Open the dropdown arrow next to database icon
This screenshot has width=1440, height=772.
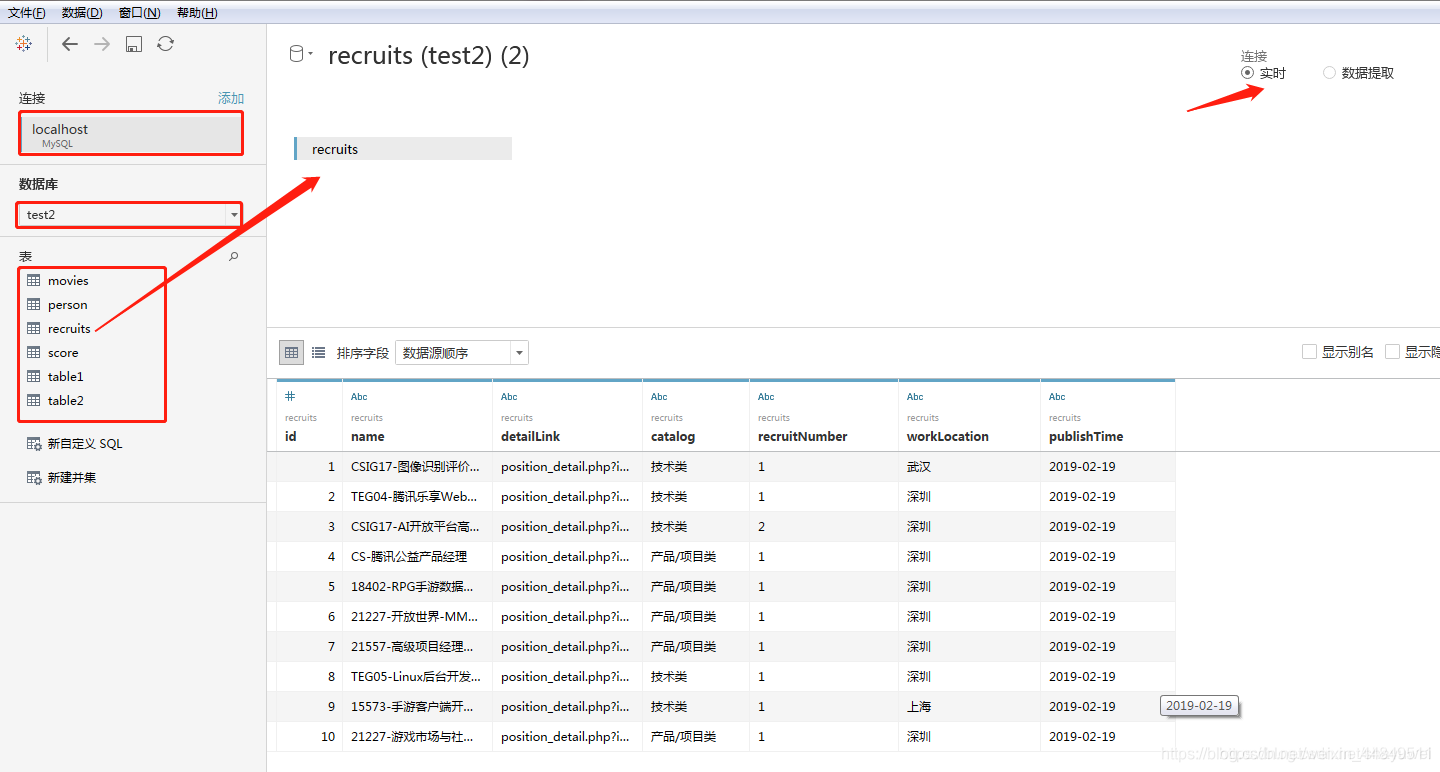311,54
